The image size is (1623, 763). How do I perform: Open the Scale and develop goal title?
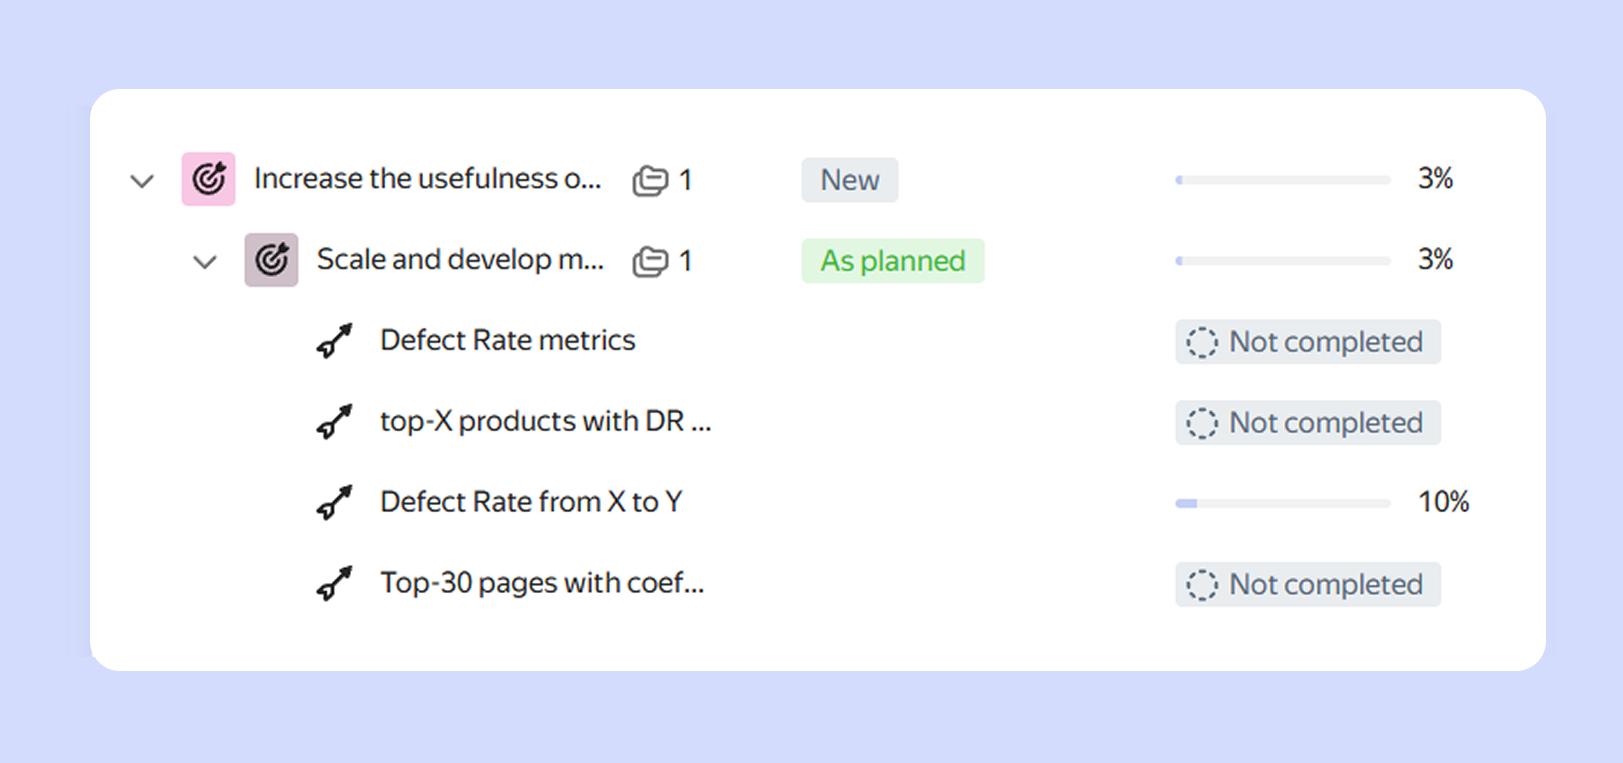tap(460, 260)
